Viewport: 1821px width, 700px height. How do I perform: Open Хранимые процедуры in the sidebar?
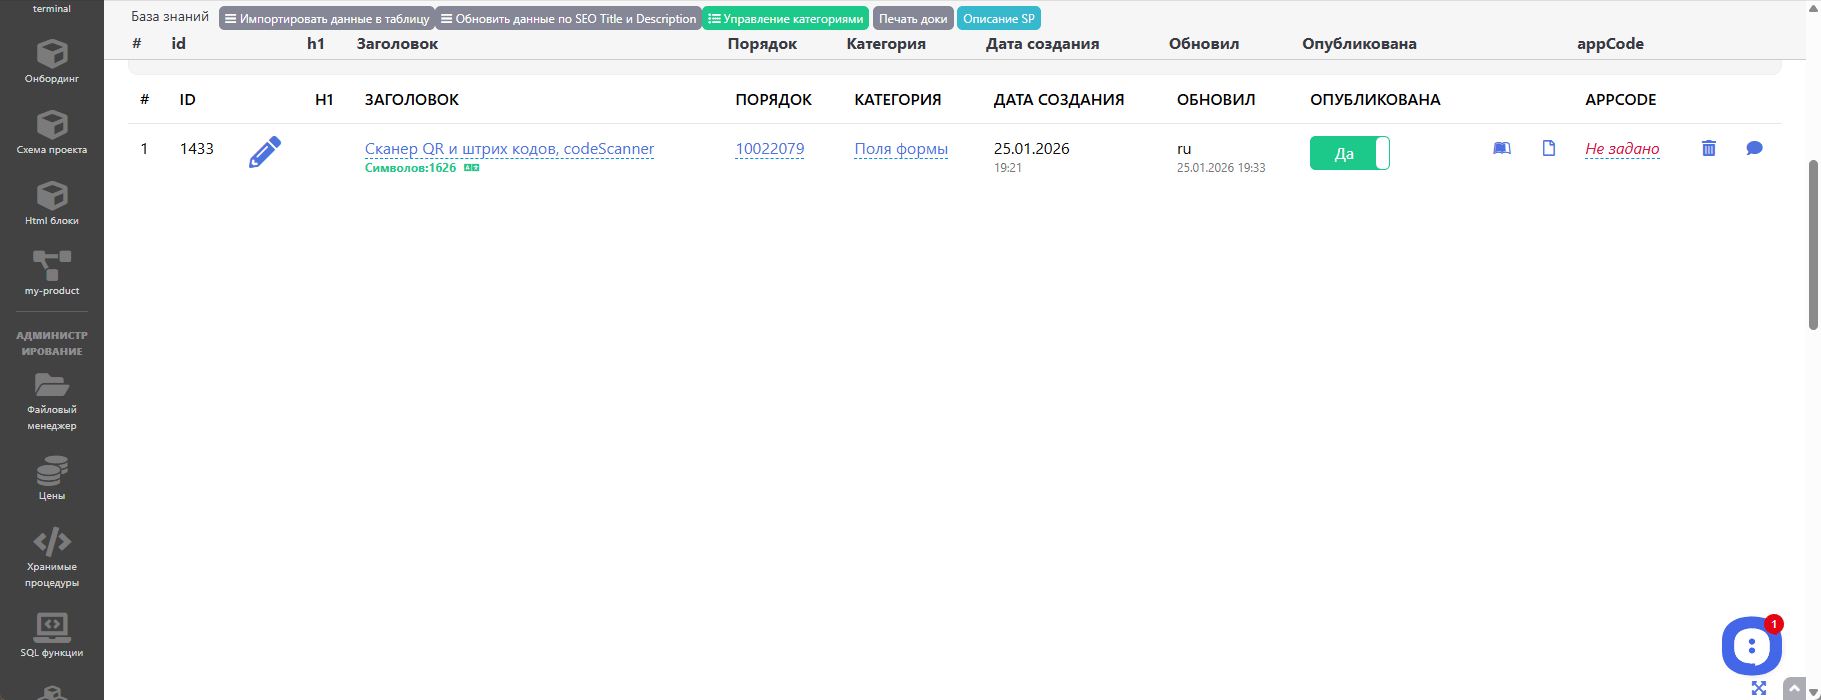coord(52,557)
